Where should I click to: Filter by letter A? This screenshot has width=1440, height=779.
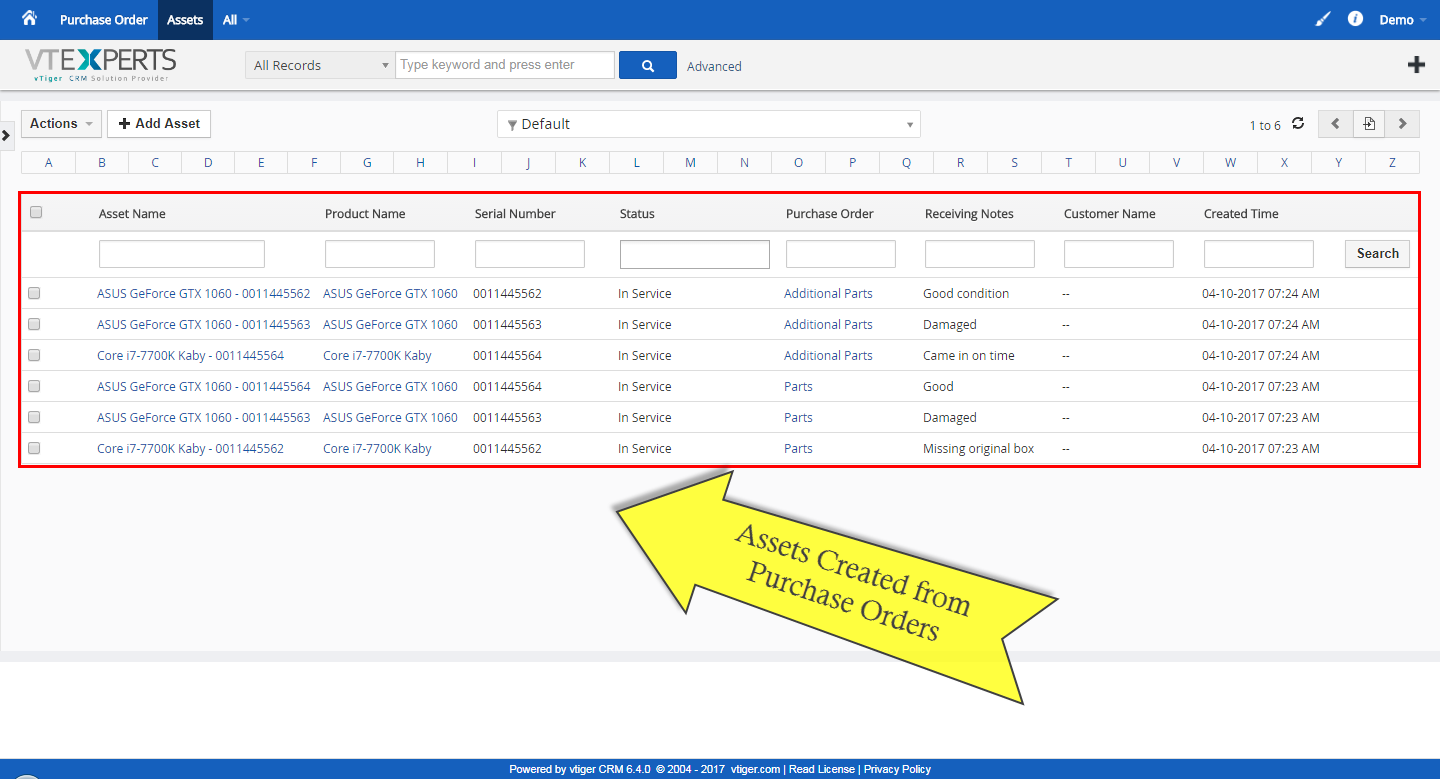coord(48,162)
